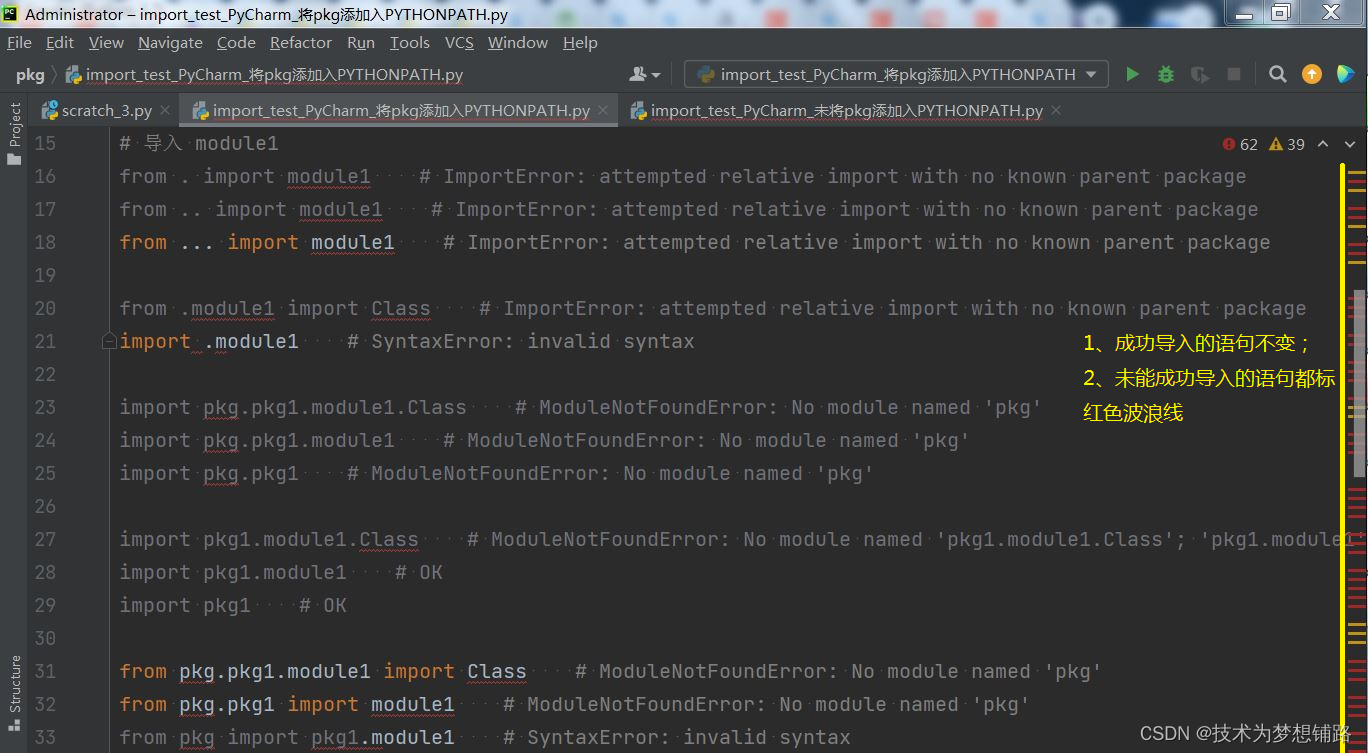1368x753 pixels.
Task: Click the PyCharm app icon in title bar
Action: pos(11,14)
